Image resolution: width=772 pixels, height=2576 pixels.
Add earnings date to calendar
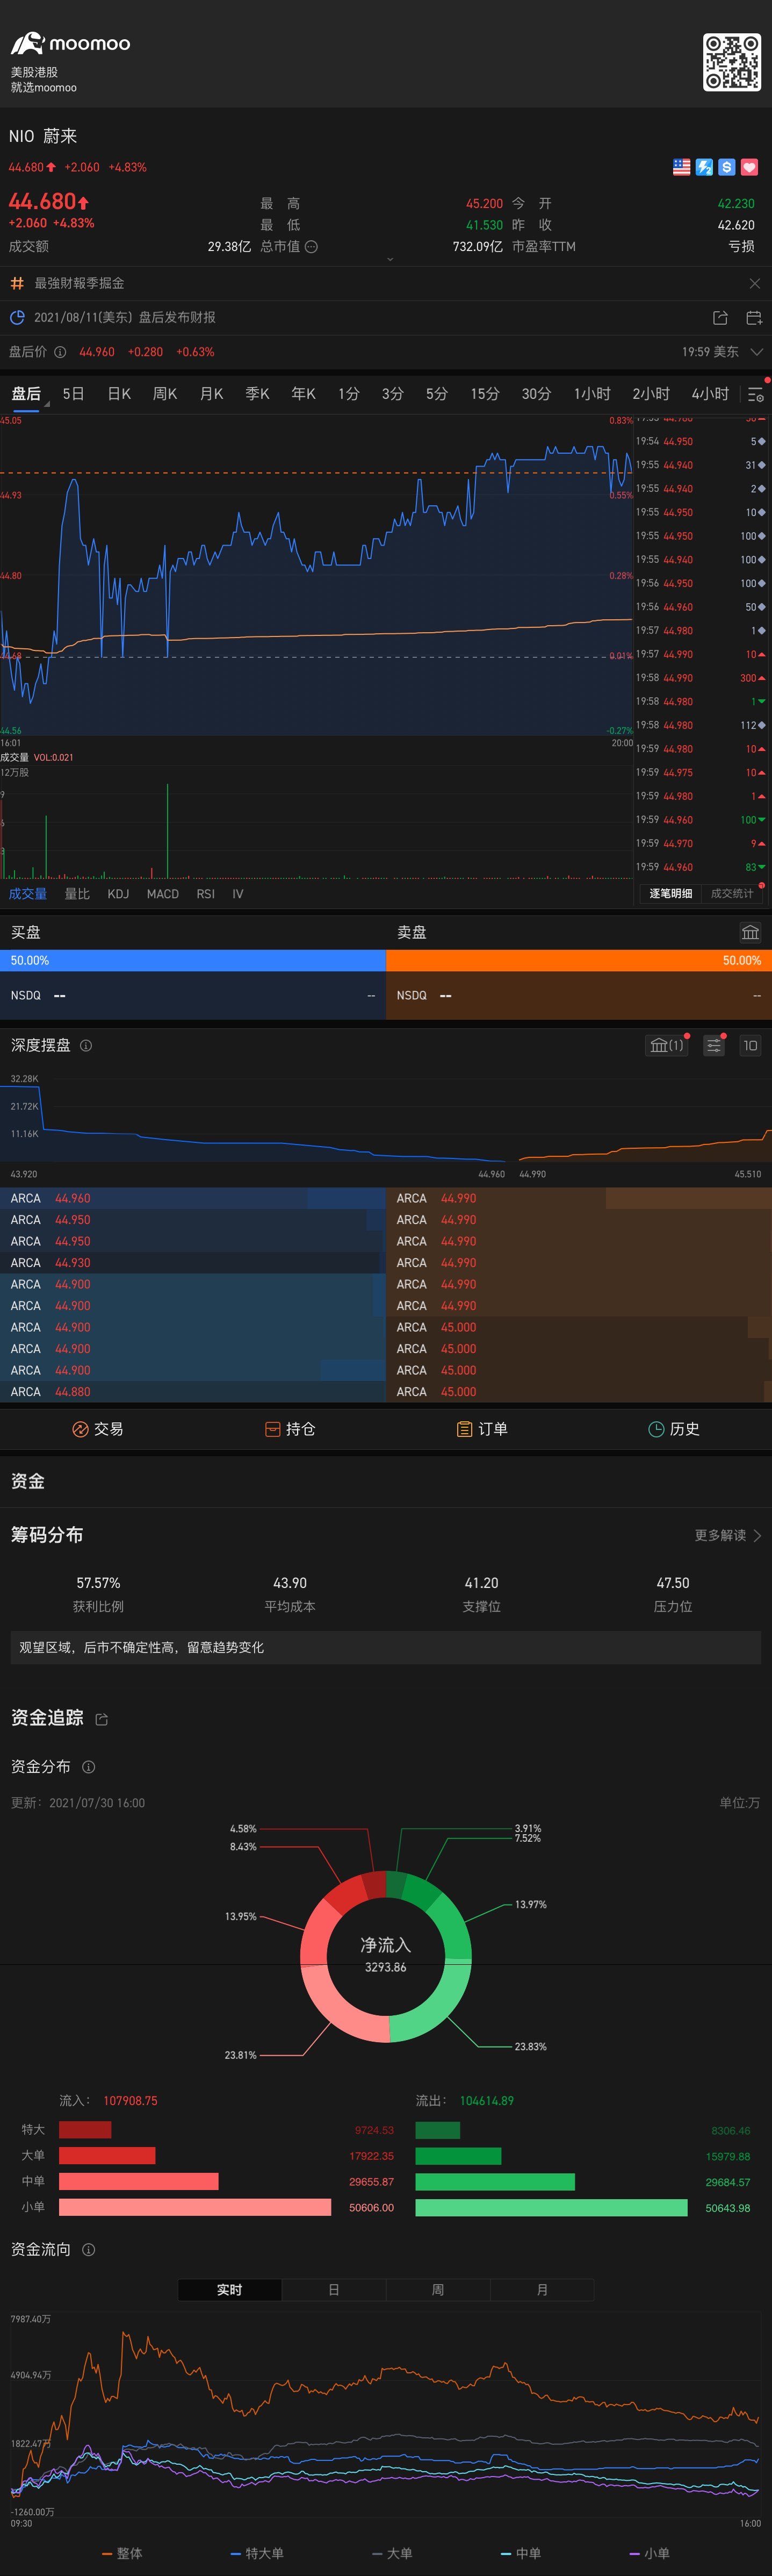755,317
